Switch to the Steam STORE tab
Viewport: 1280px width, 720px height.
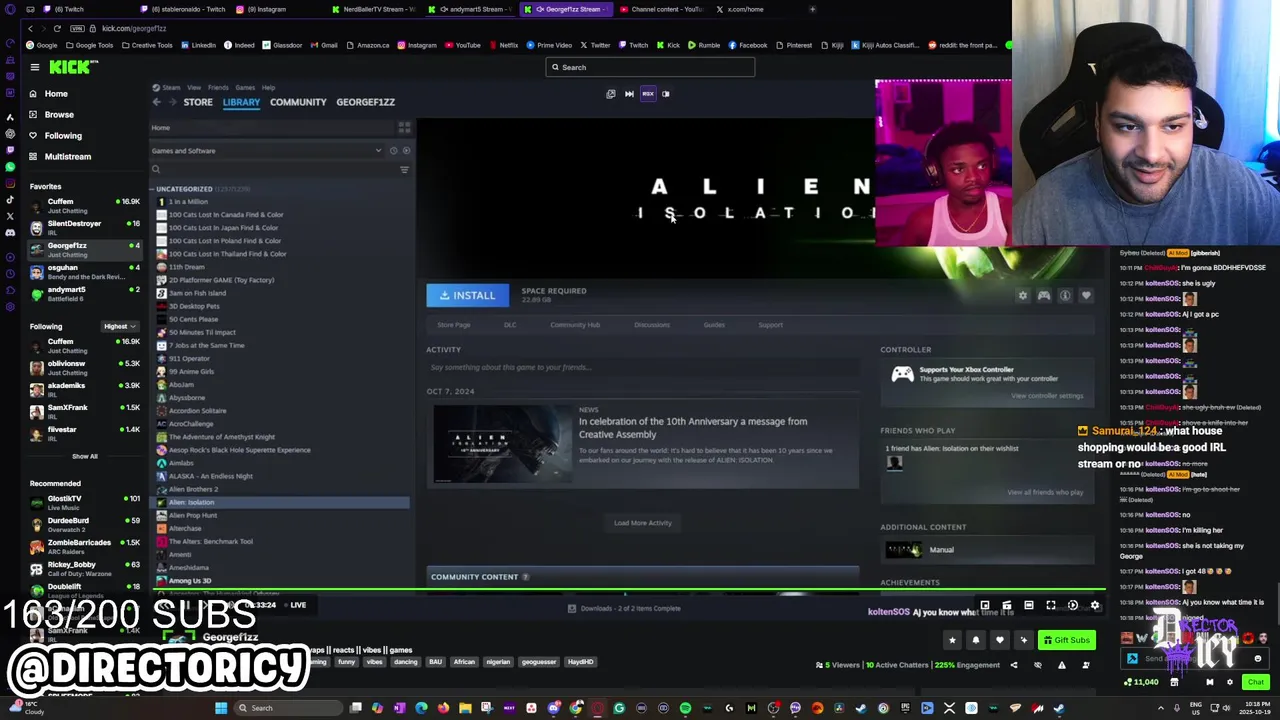[x=198, y=102]
